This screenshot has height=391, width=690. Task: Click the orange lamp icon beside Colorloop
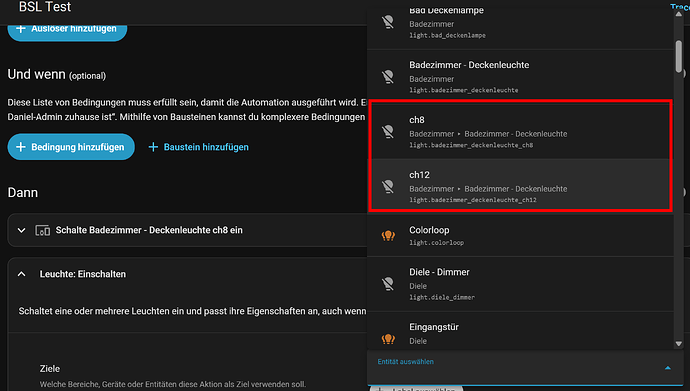[x=388, y=235]
